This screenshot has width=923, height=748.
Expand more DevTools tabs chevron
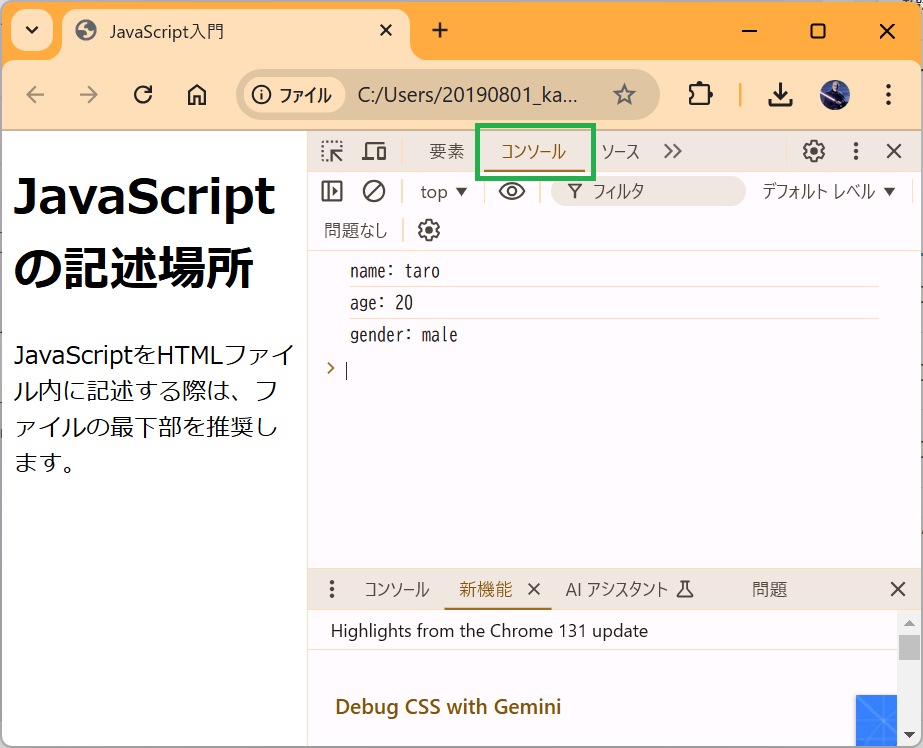pyautogui.click(x=672, y=151)
